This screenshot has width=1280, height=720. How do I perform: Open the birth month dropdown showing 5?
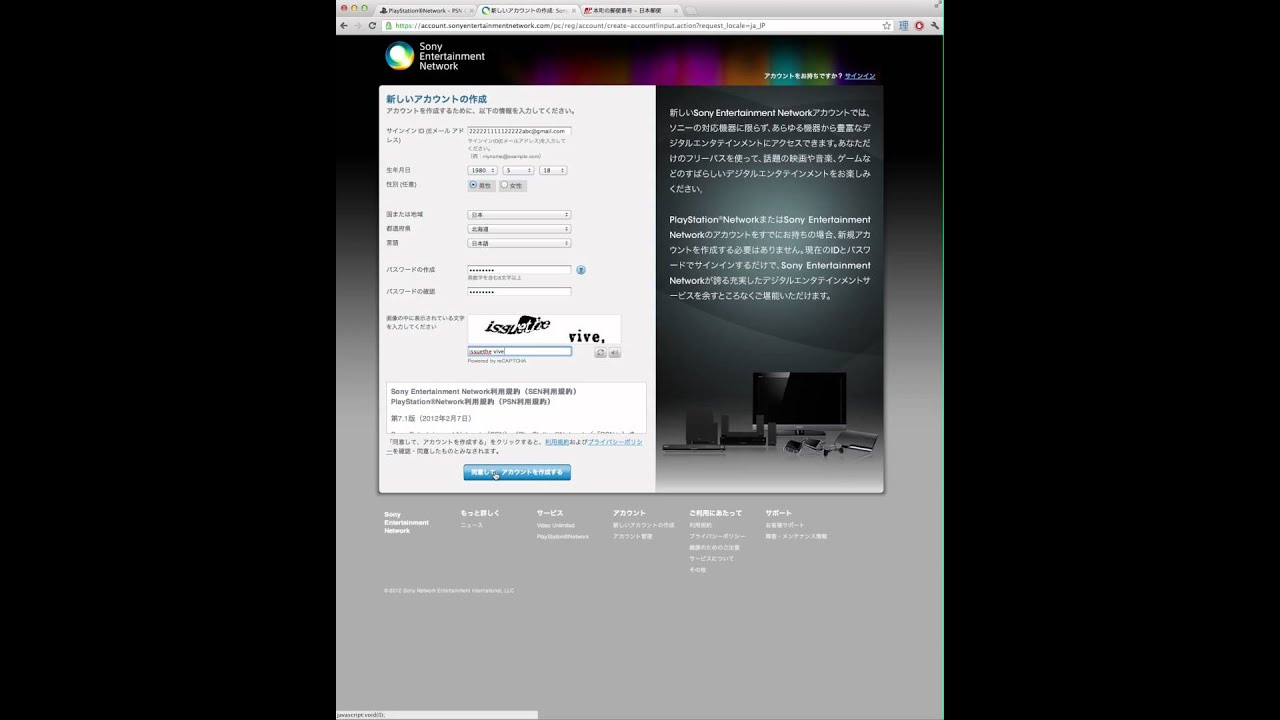pyautogui.click(x=518, y=170)
